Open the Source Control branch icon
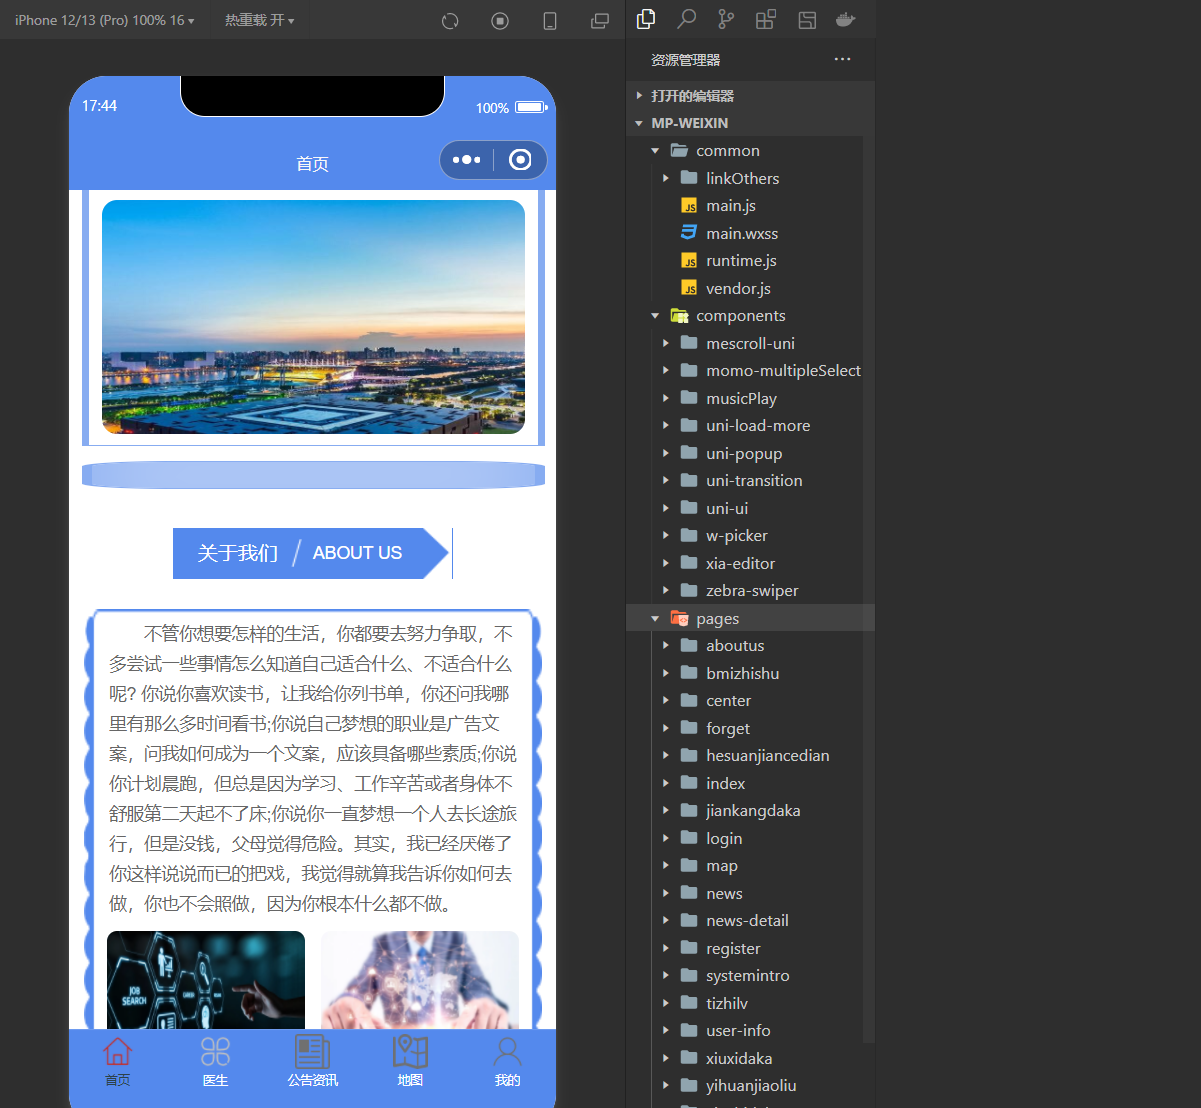Viewport: 1201px width, 1108px height. pyautogui.click(x=725, y=19)
